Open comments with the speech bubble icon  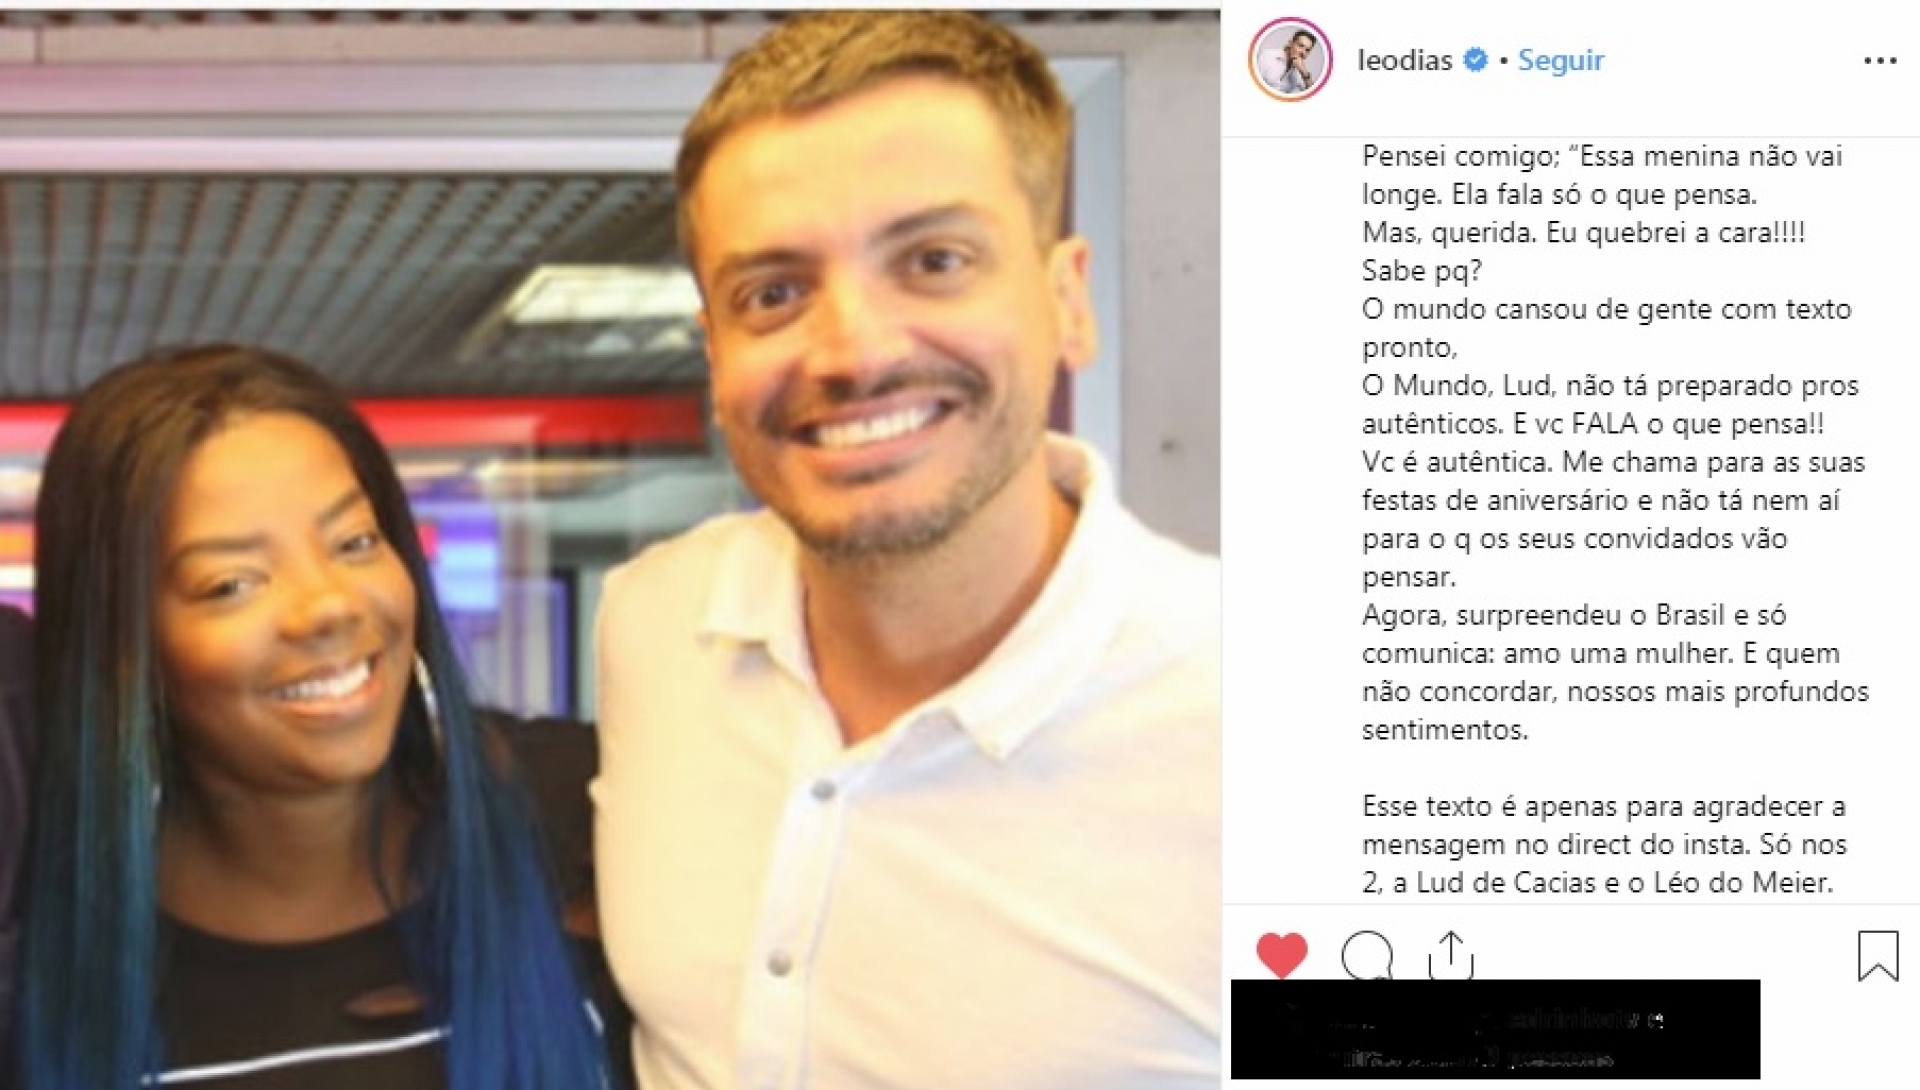pyautogui.click(x=1366, y=955)
